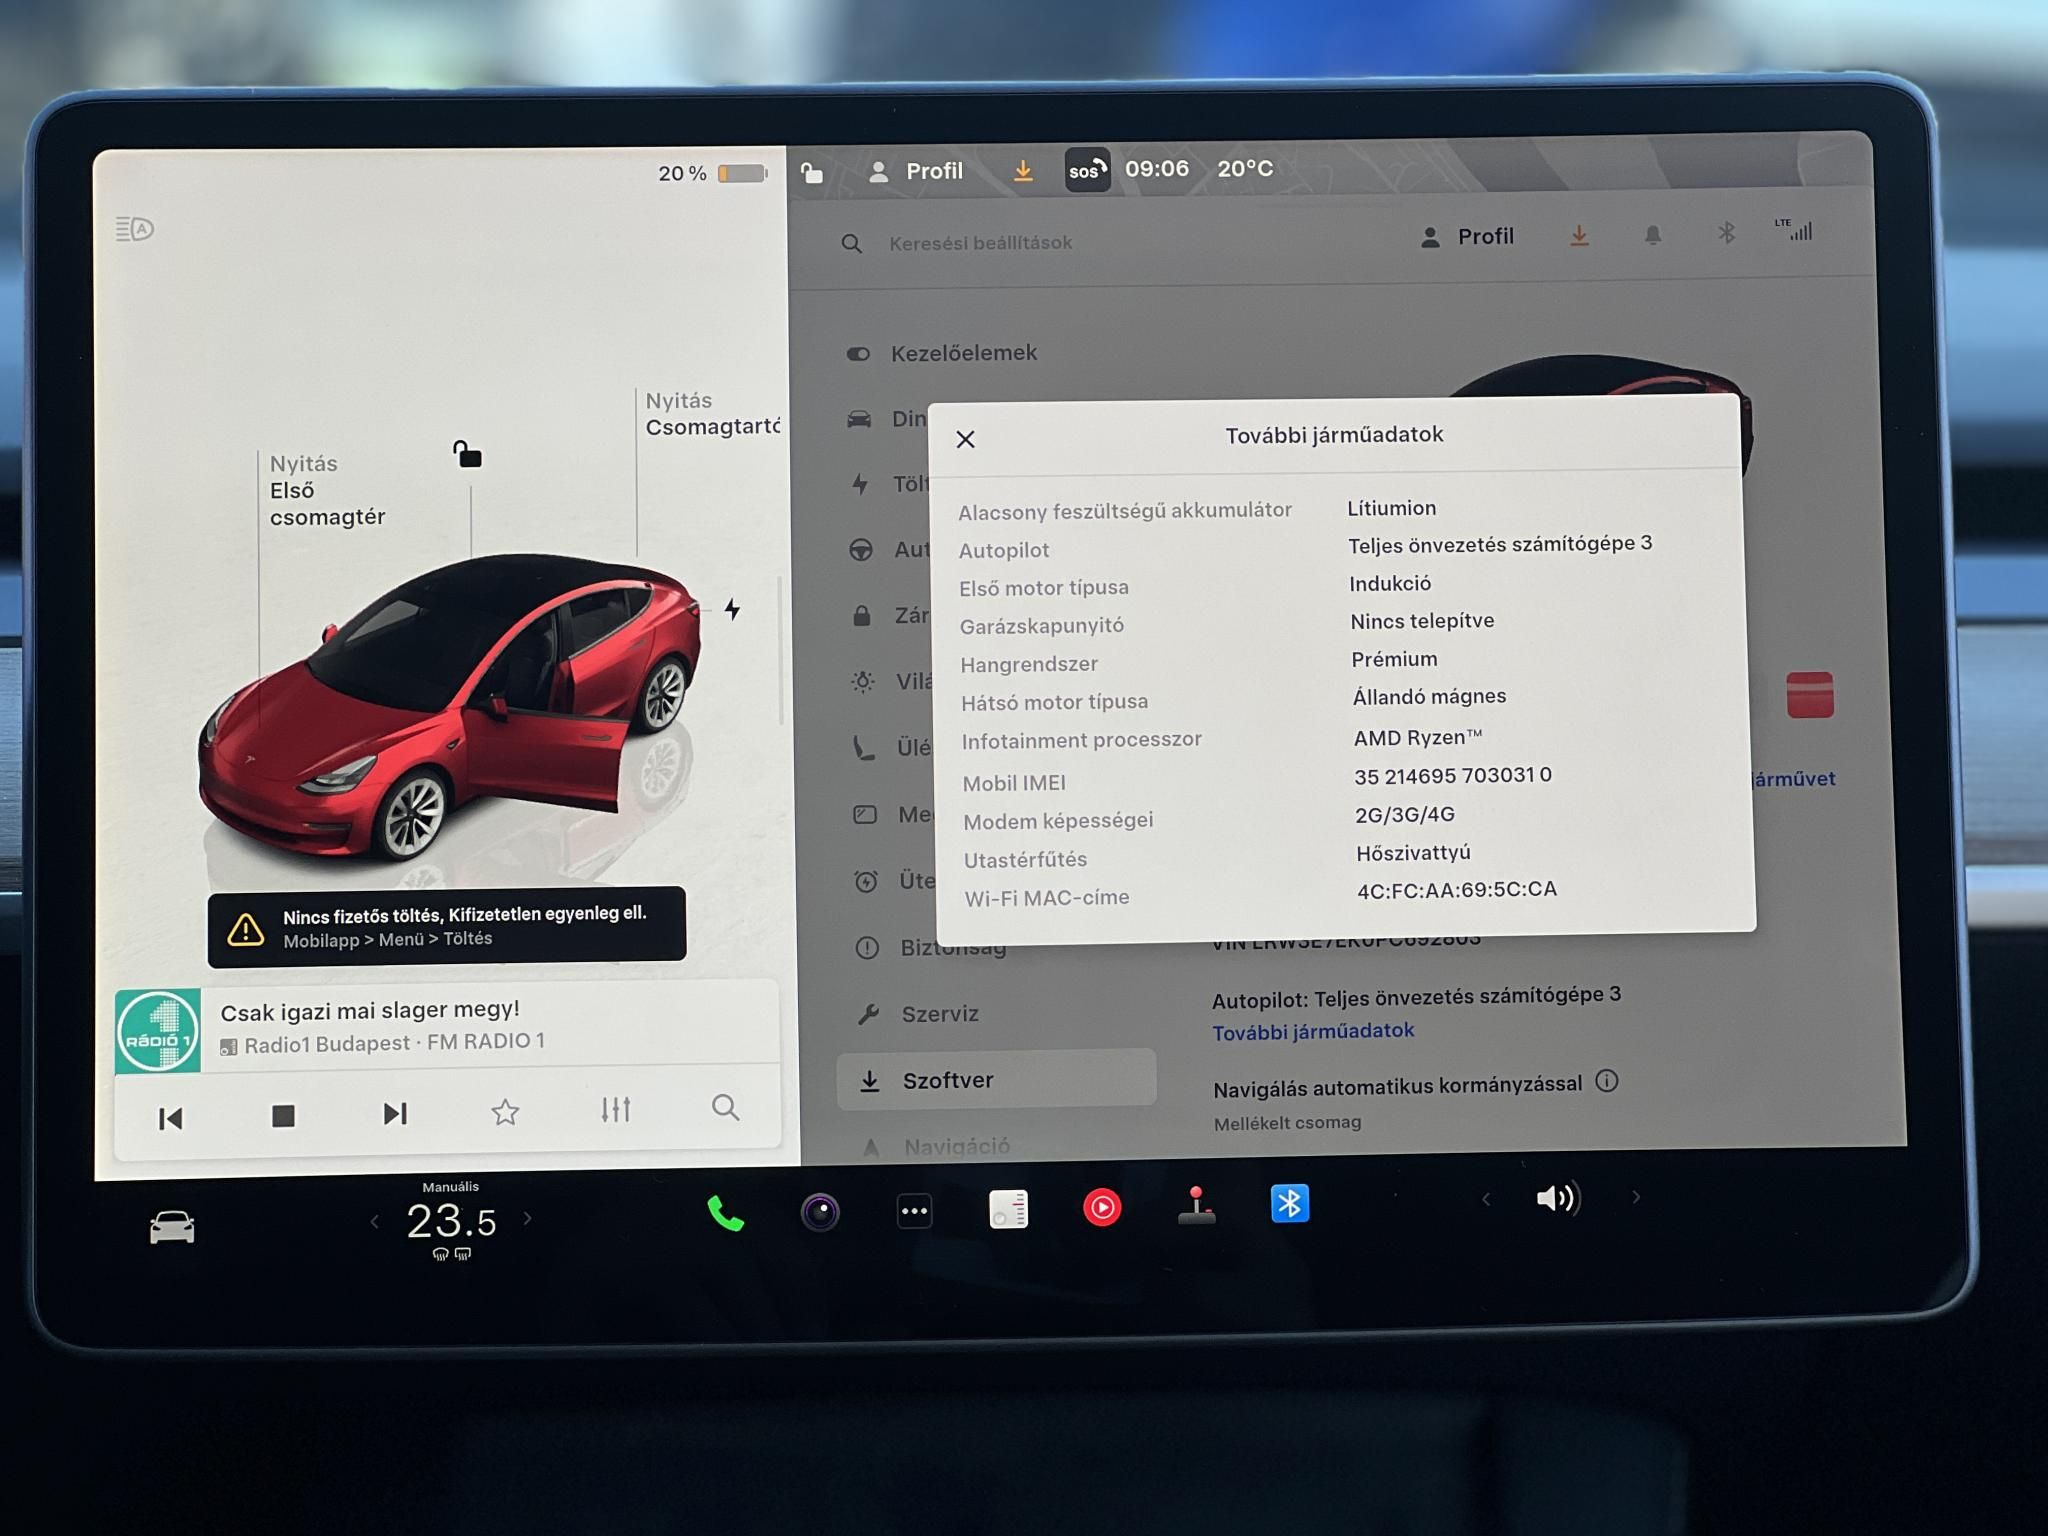Open the Arcade joystick app
Viewport: 2048px width, 1536px height.
(x=1196, y=1205)
